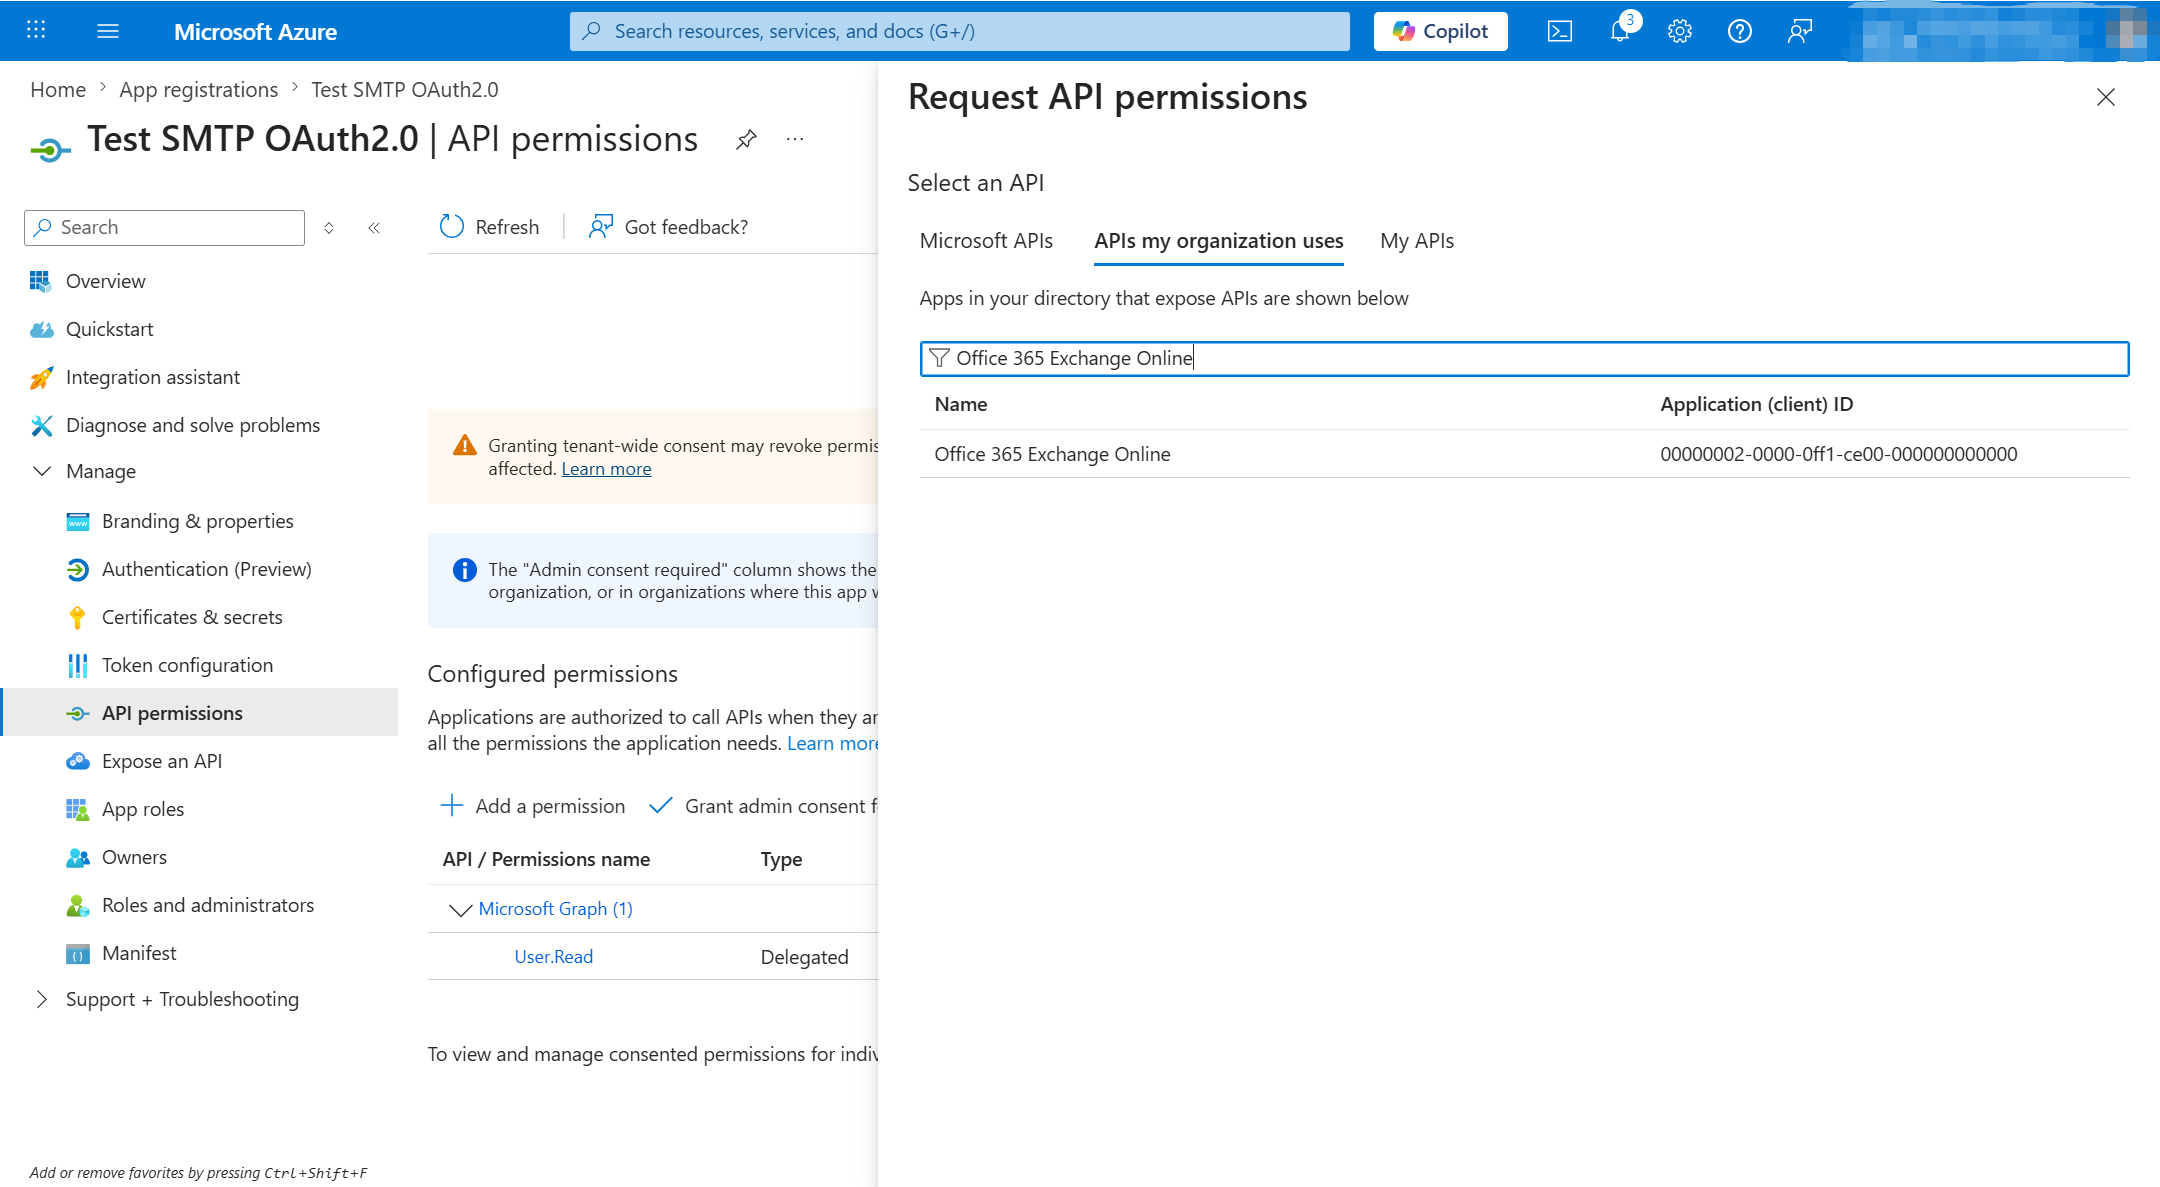2160x1187 pixels.
Task: Click the Expose an API cloud icon
Action: point(77,761)
